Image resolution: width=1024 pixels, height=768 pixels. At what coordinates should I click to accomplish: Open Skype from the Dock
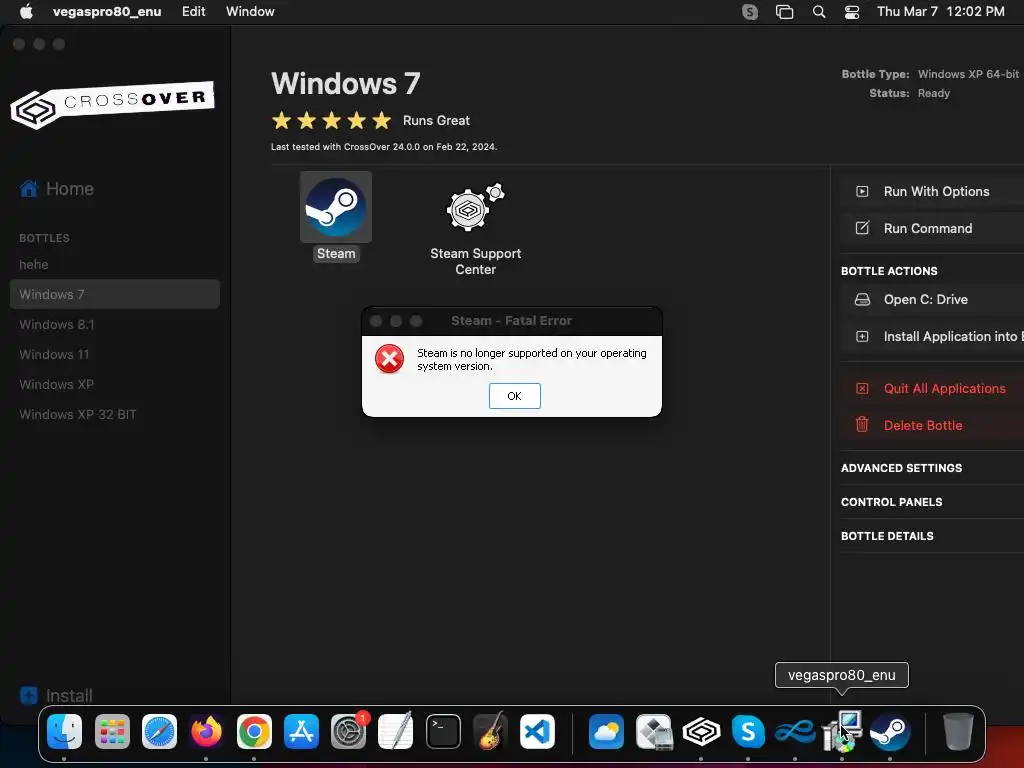(748, 731)
